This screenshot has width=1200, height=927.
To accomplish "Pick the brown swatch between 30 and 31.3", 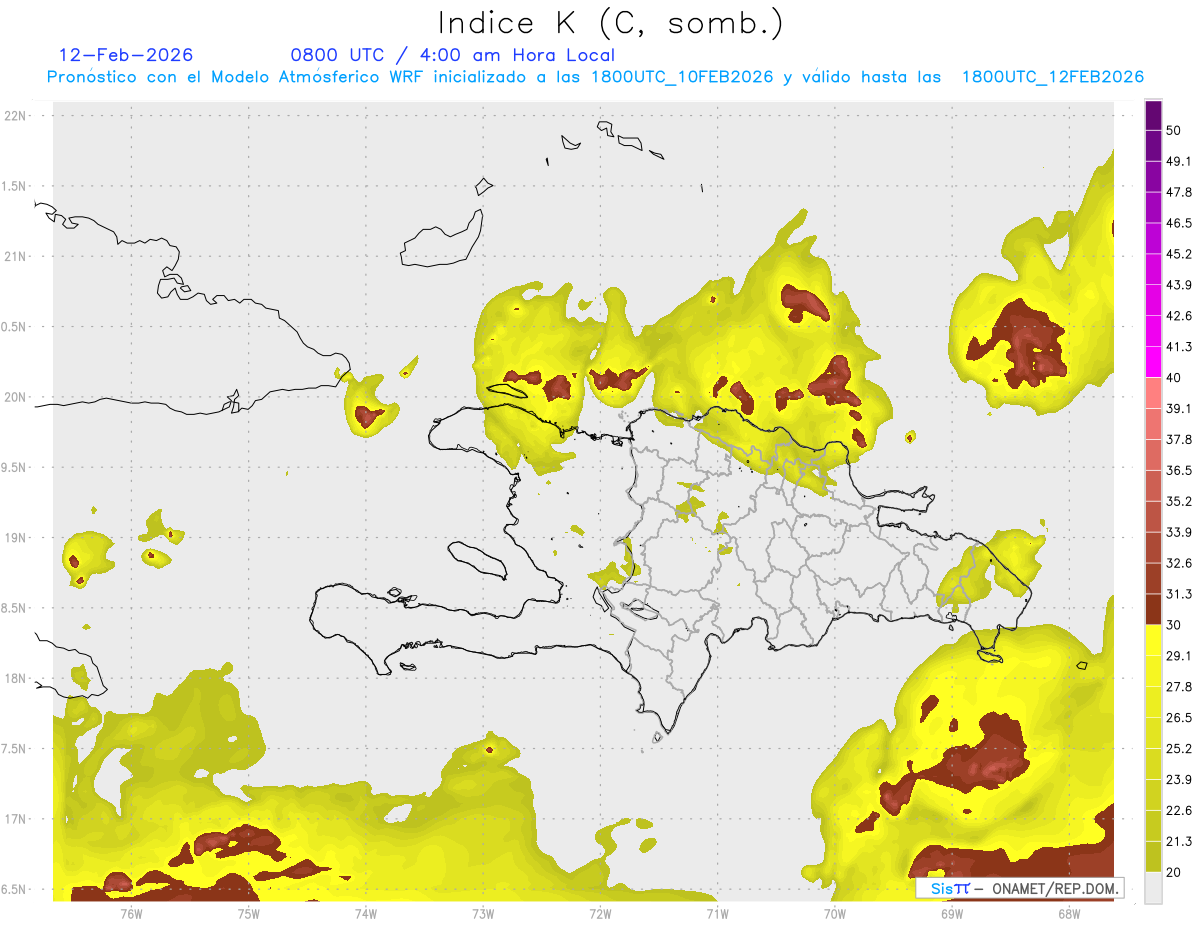I will pos(1154,609).
